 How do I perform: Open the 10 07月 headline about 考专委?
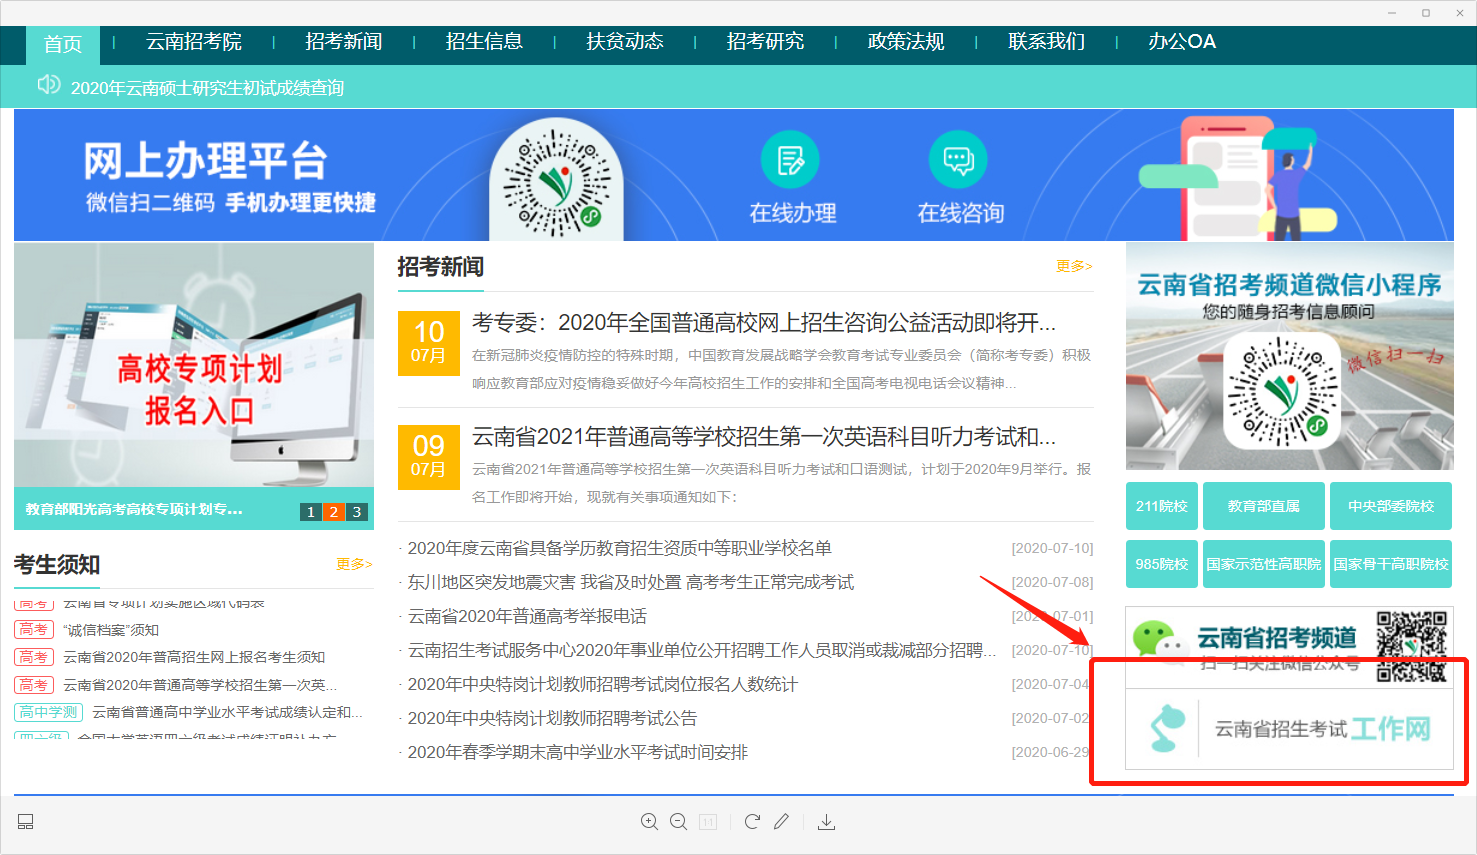point(764,323)
